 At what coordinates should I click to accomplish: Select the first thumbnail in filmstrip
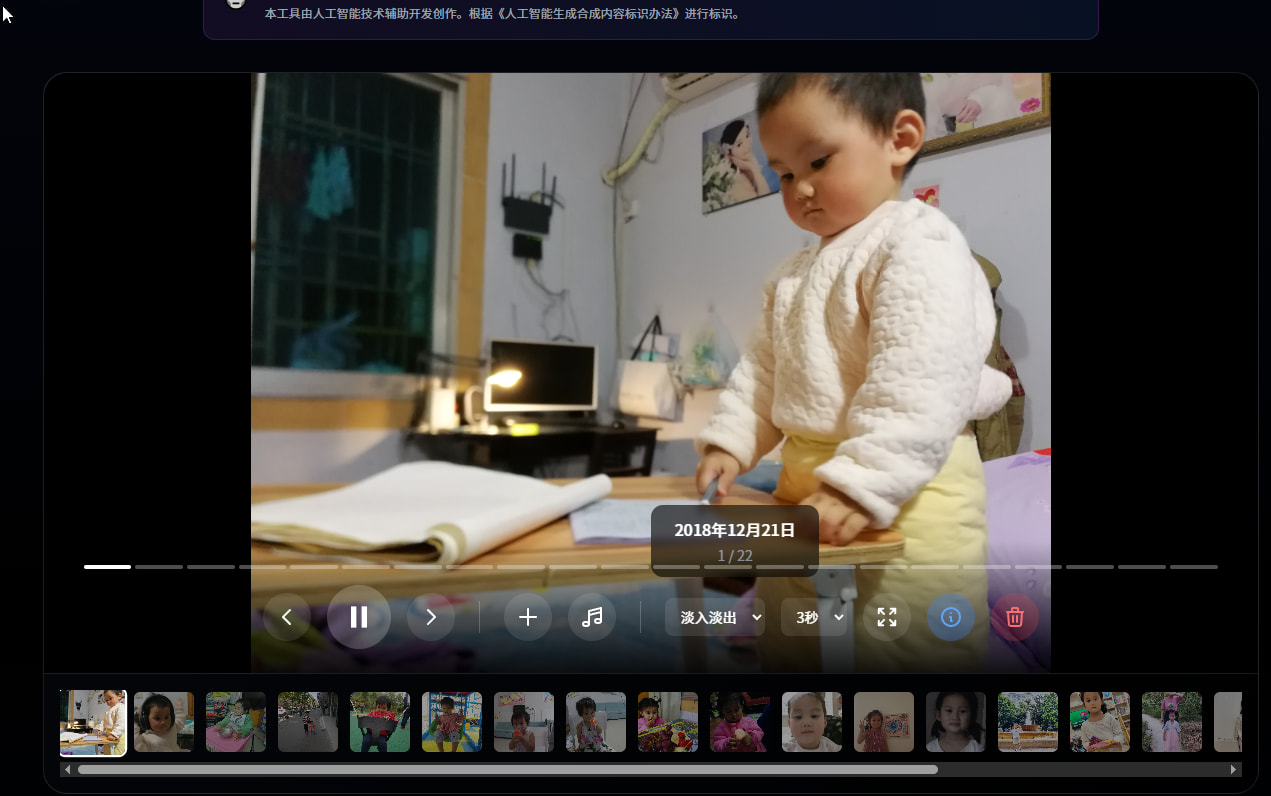click(93, 722)
